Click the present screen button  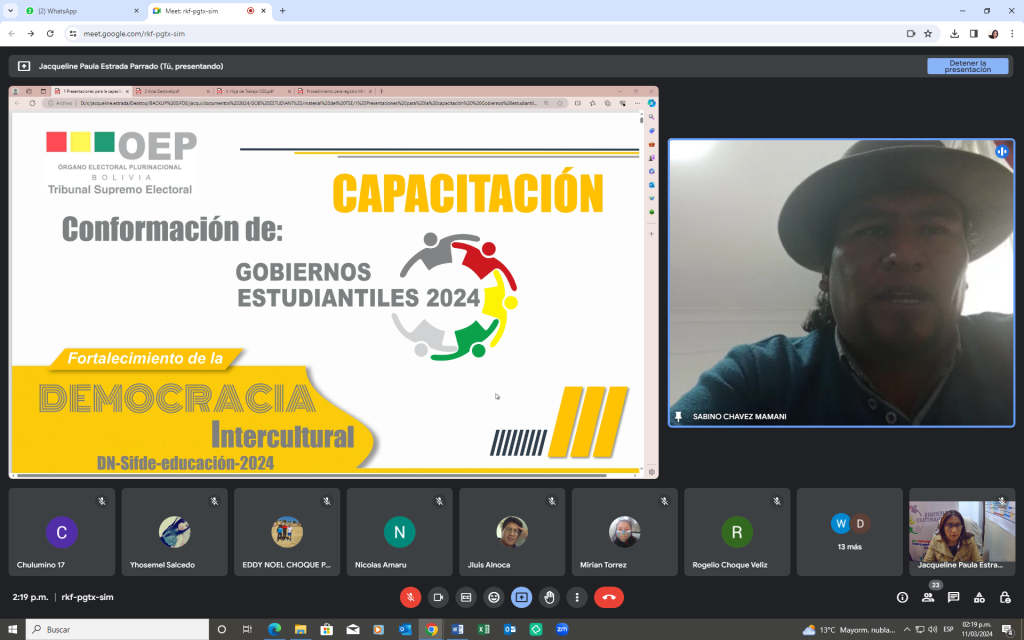coord(521,597)
